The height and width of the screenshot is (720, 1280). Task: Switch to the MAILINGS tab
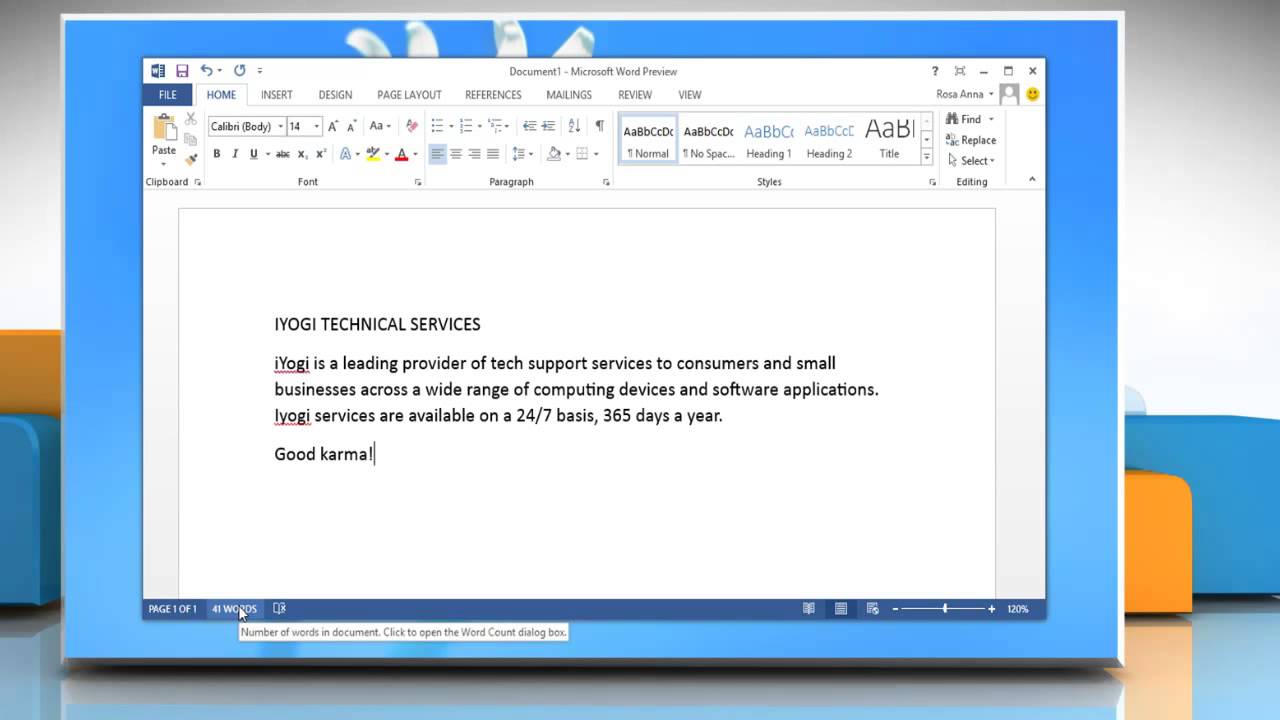pos(569,95)
